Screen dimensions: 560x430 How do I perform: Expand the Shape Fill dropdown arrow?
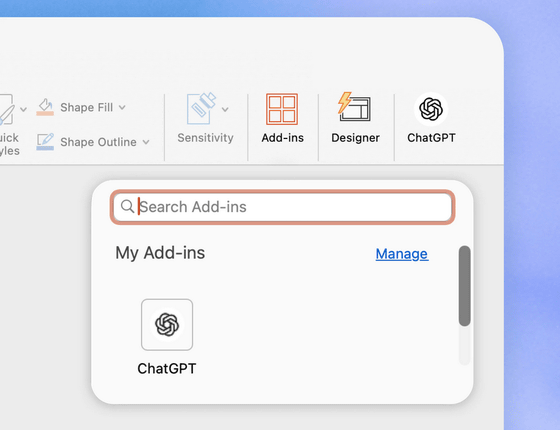pos(122,107)
